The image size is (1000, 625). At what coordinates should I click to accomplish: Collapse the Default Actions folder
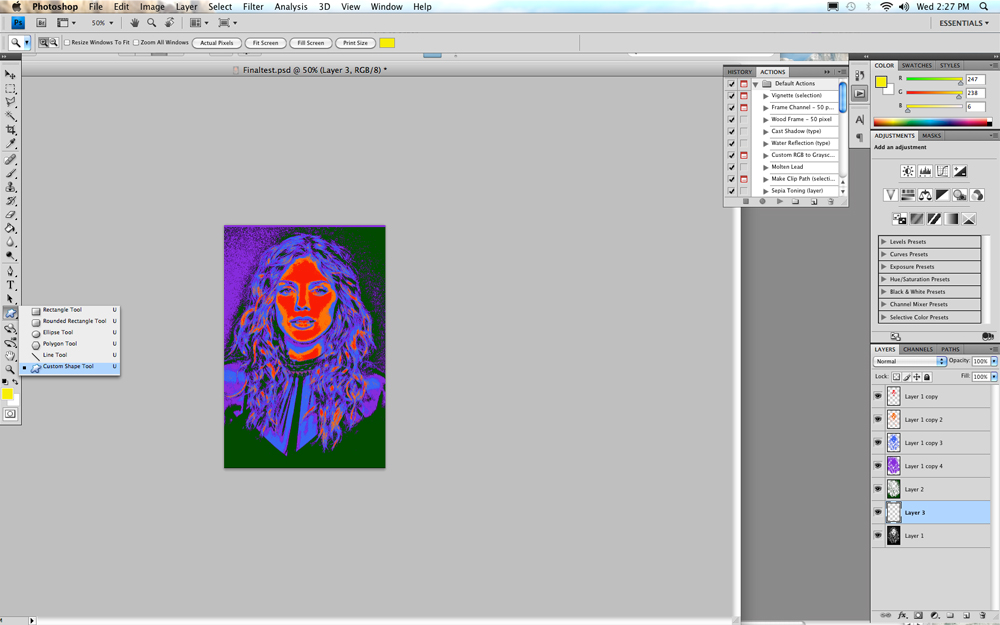[755, 84]
